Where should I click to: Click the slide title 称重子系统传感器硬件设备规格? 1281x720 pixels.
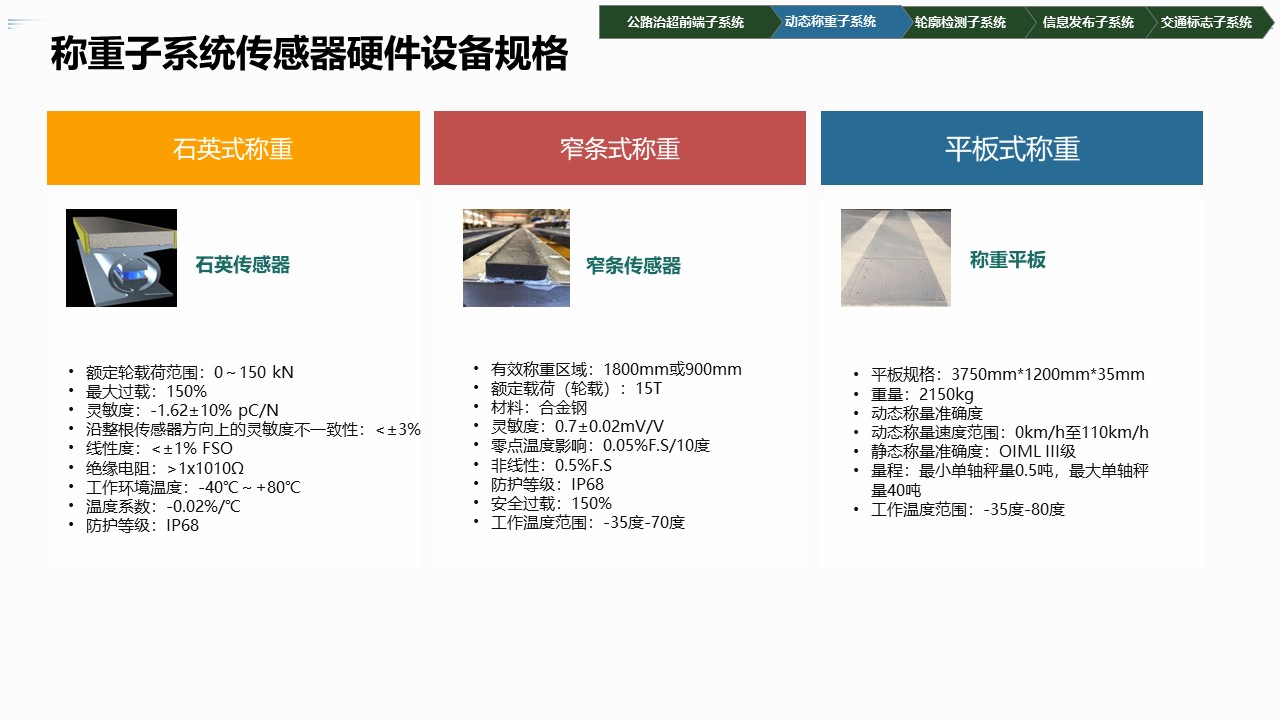[x=310, y=54]
